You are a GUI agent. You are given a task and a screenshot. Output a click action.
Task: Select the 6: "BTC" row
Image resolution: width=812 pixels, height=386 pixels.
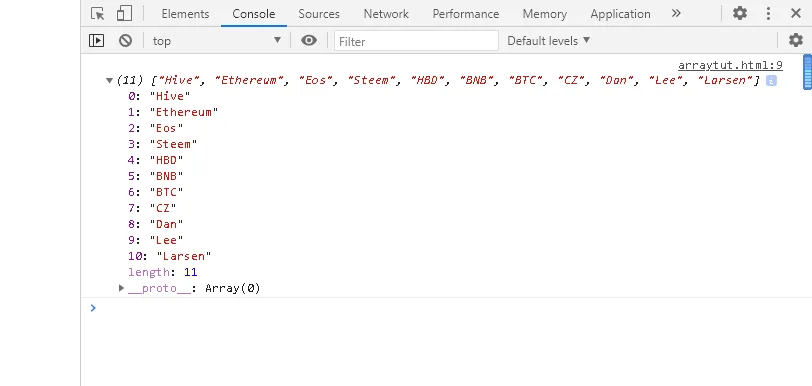tap(156, 193)
